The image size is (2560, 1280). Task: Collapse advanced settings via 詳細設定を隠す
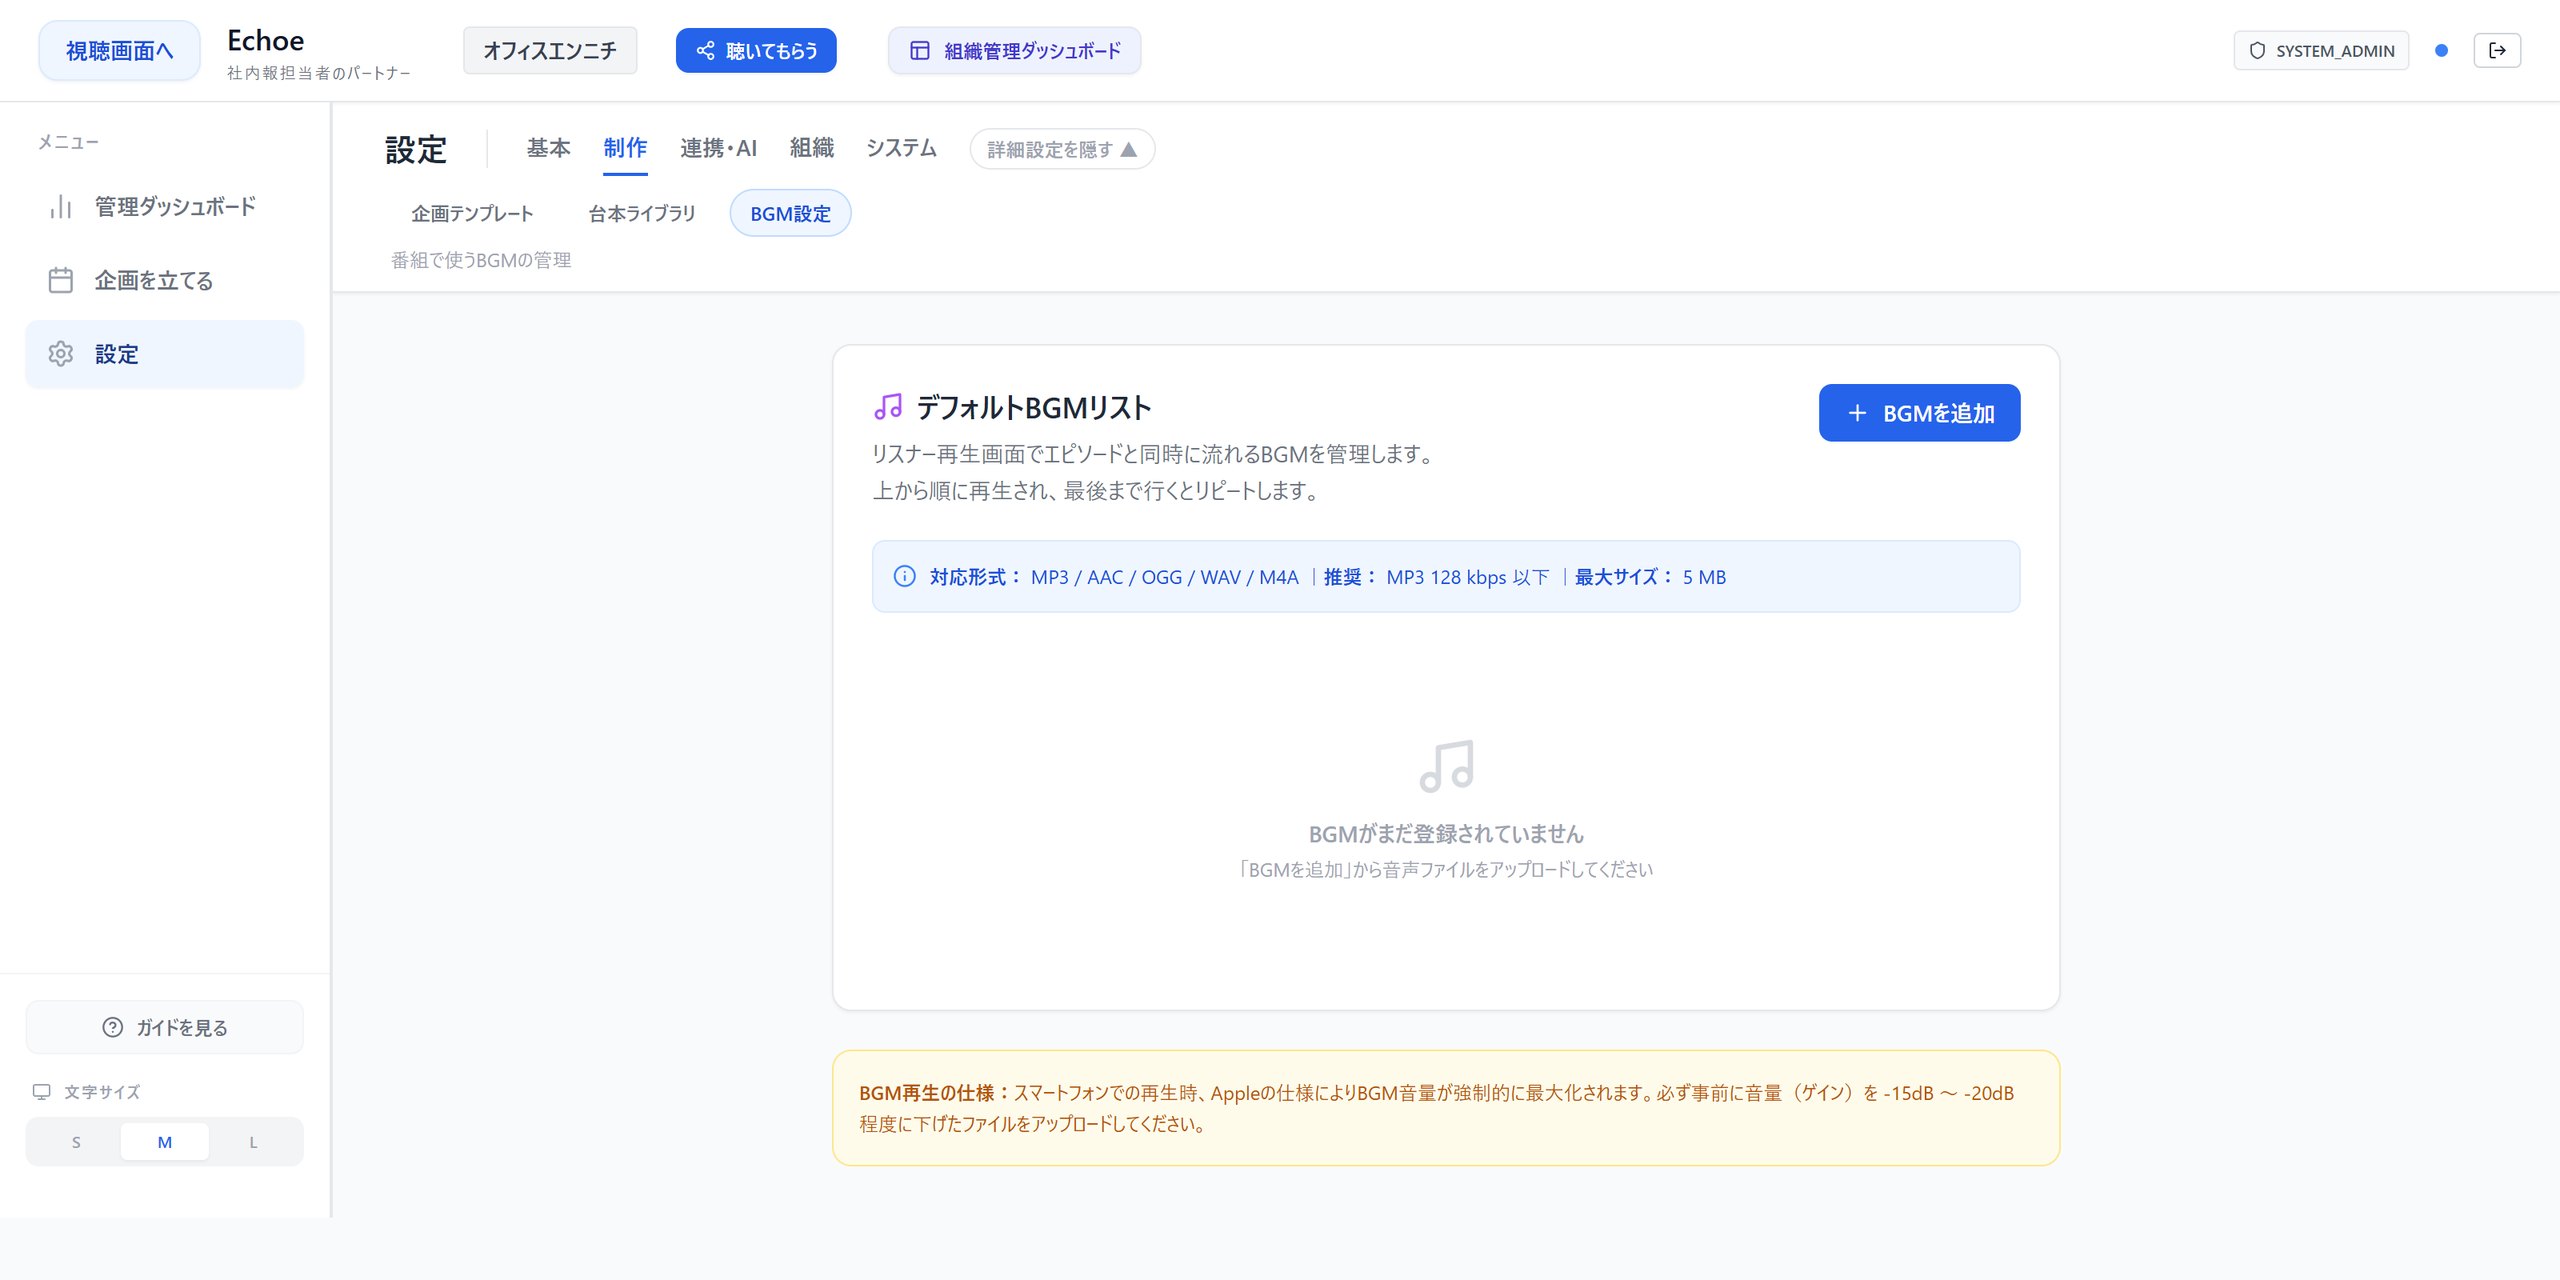pyautogui.click(x=1062, y=149)
